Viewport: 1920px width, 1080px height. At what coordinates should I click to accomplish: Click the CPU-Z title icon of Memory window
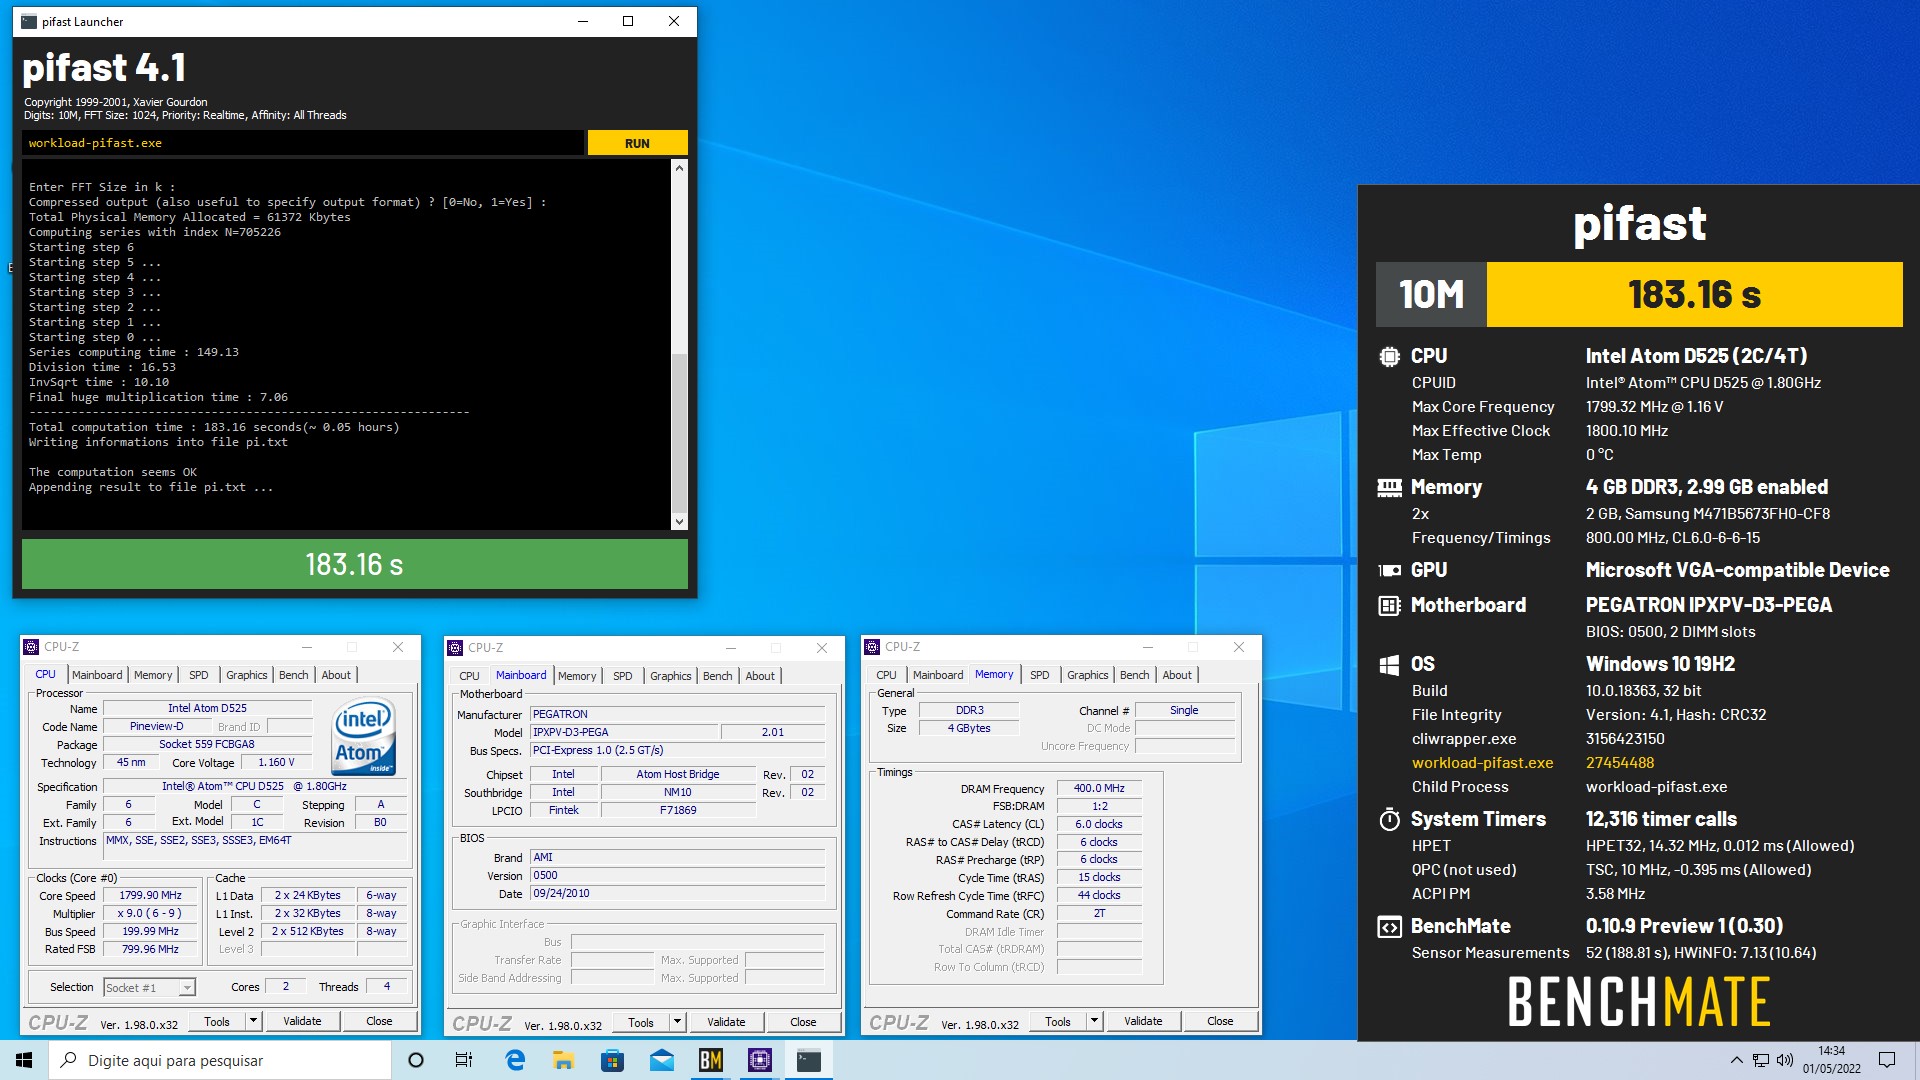point(872,647)
